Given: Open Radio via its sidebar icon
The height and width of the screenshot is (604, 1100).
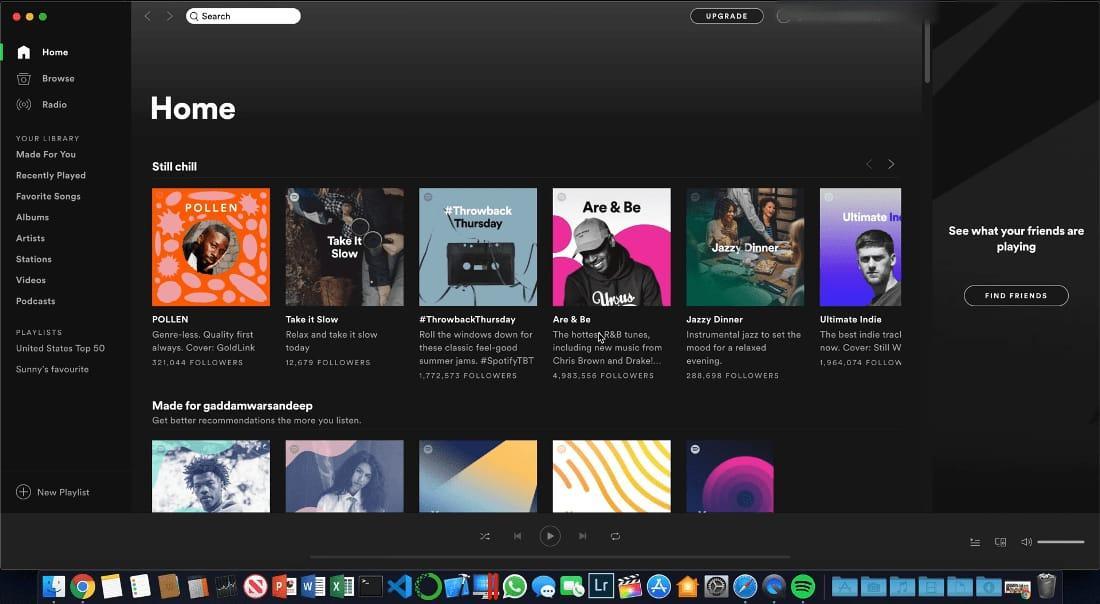Looking at the screenshot, I should (24, 105).
